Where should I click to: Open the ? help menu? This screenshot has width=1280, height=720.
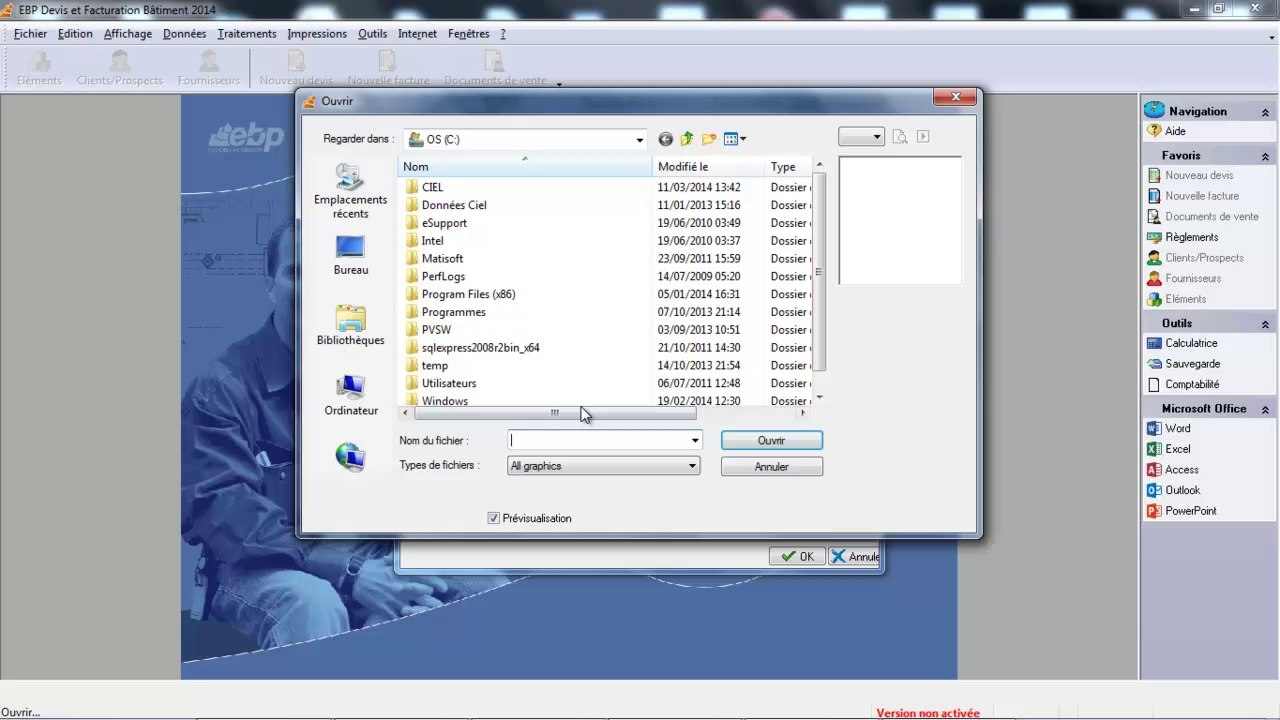(x=503, y=34)
